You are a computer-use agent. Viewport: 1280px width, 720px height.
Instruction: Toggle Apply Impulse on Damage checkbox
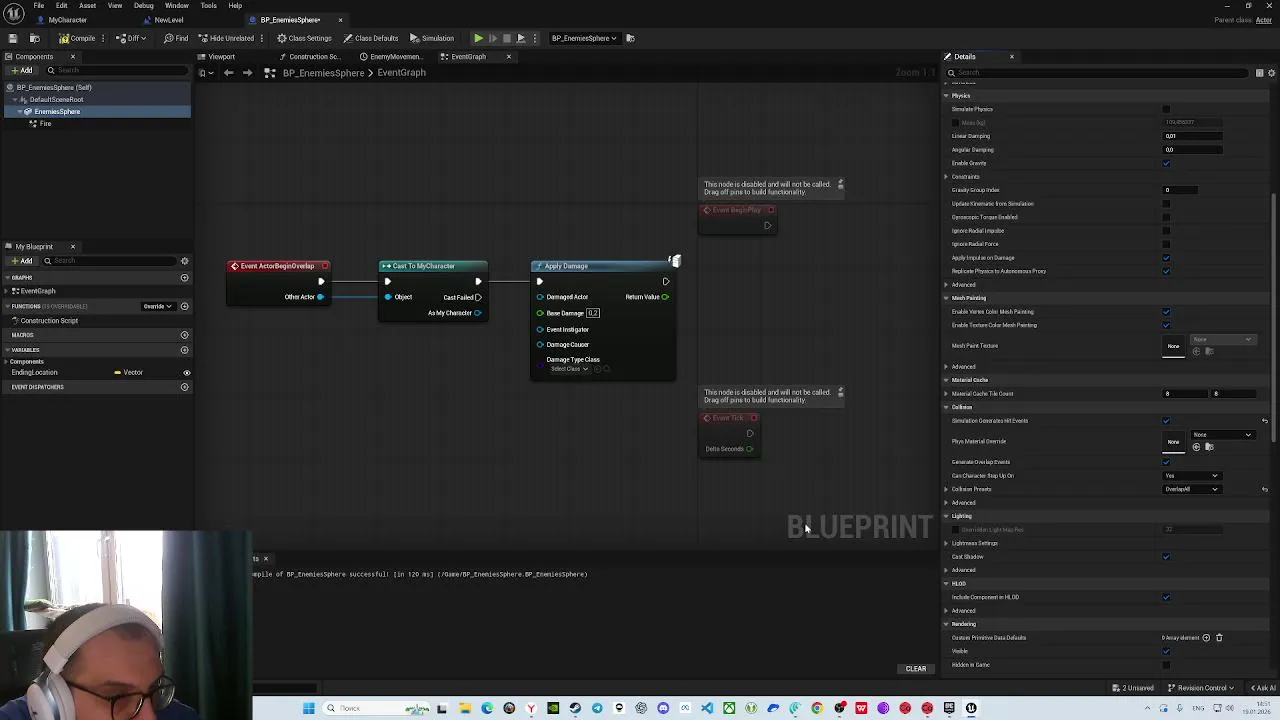pyautogui.click(x=1166, y=258)
